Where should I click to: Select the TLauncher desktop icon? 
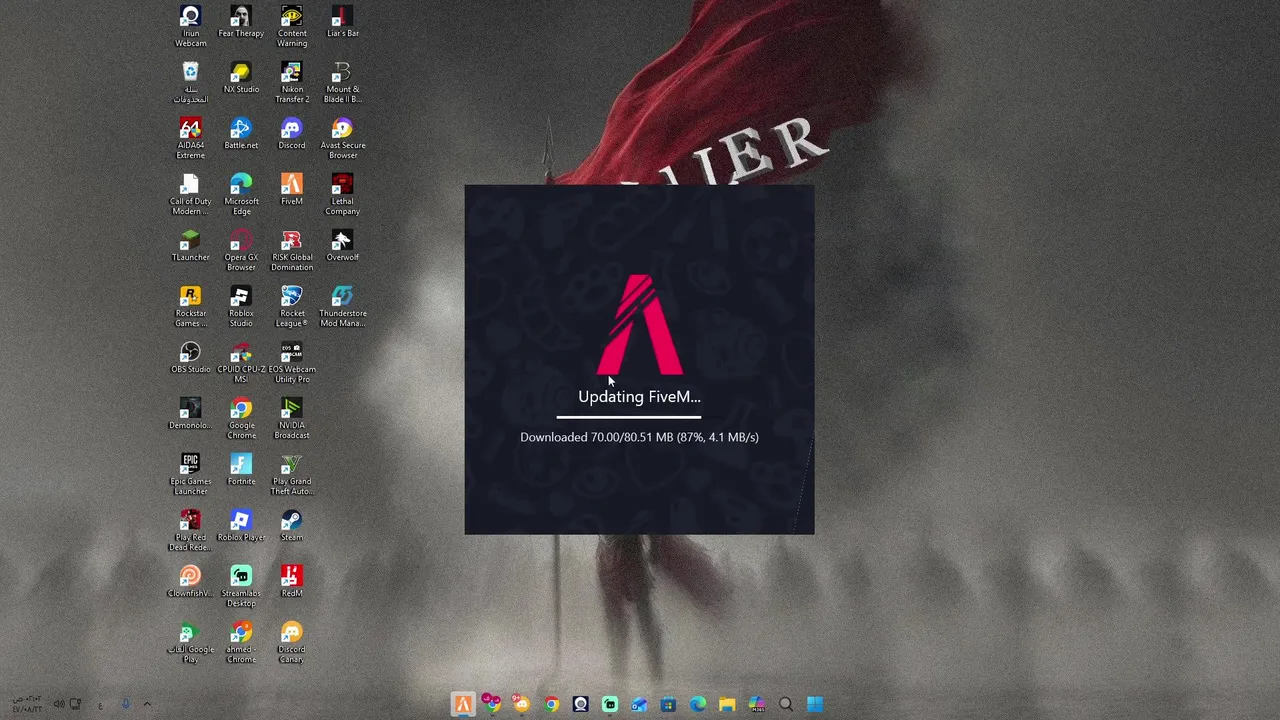click(x=190, y=246)
